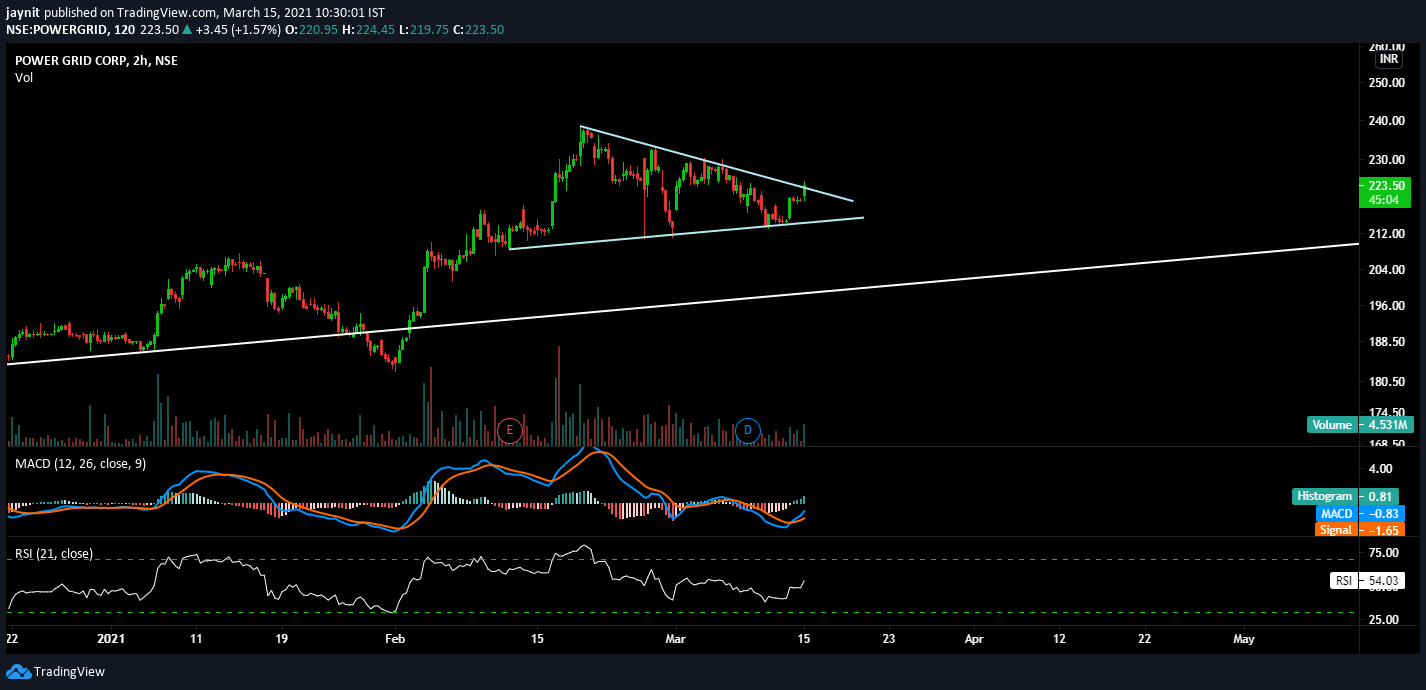1426x690 pixels.
Task: Click the 240.00 price axis label
Action: pyautogui.click(x=1386, y=121)
